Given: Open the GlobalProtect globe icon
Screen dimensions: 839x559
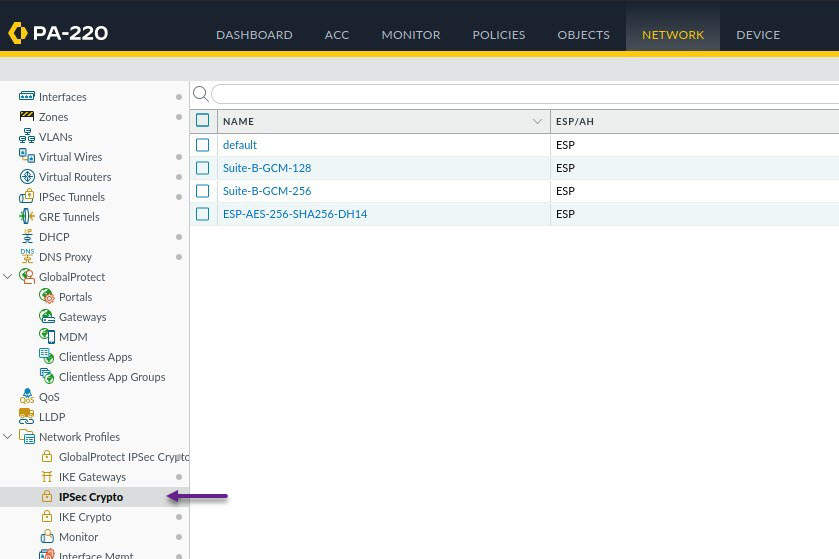Looking at the screenshot, I should (27, 276).
